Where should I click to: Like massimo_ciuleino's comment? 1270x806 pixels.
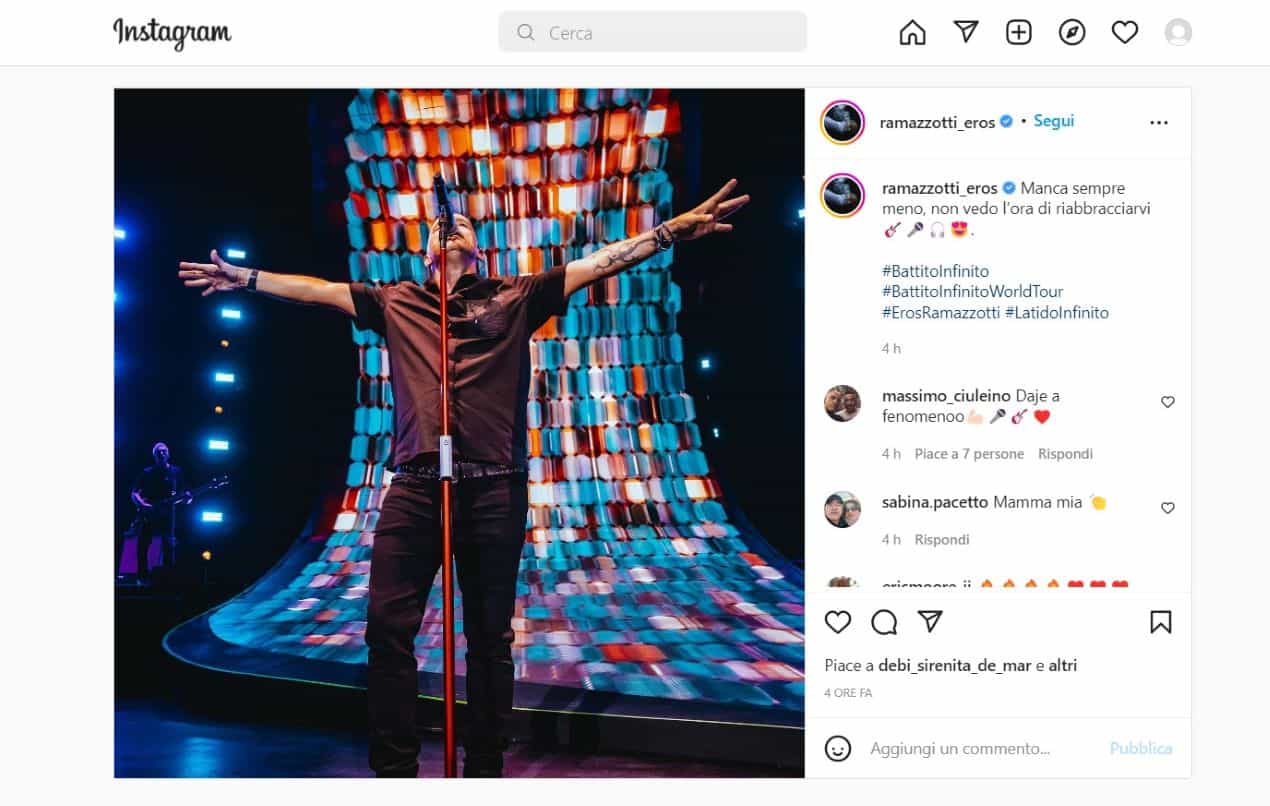(1167, 402)
